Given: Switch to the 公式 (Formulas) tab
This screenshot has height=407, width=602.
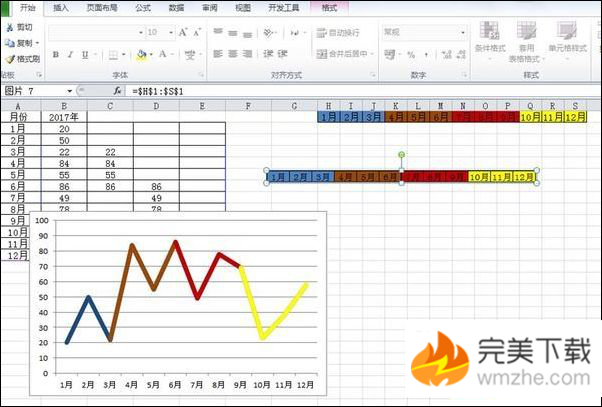Looking at the screenshot, I should 143,8.
